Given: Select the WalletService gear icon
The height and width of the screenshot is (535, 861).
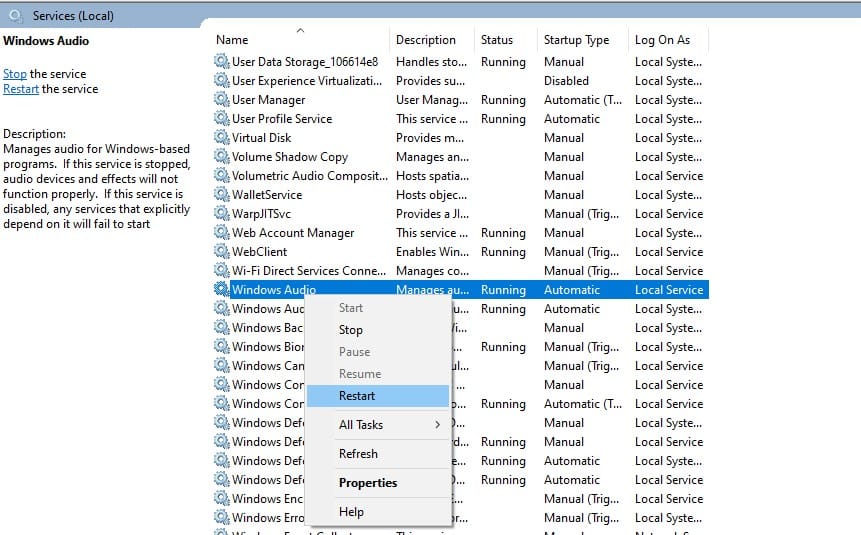Looking at the screenshot, I should 221,195.
